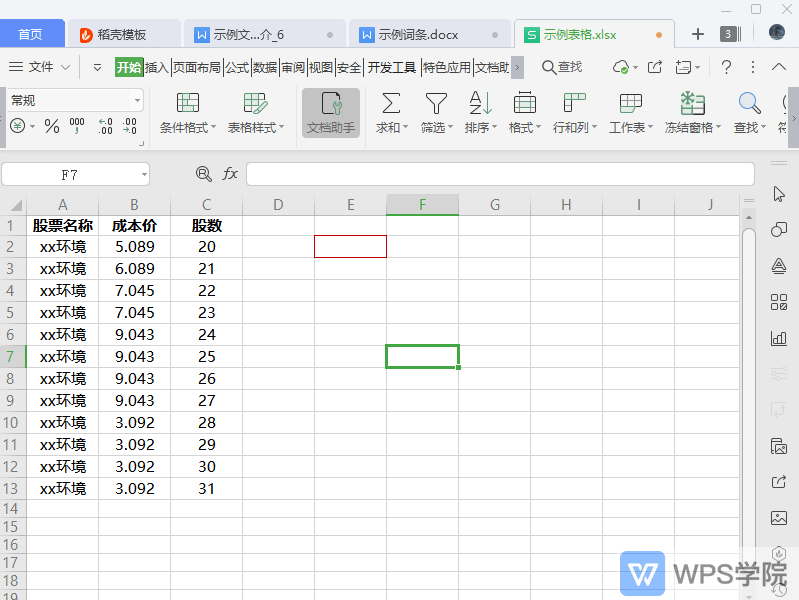The width and height of the screenshot is (799, 600).
Task: Click the 筛选 filter funnel icon
Action: coord(435,103)
